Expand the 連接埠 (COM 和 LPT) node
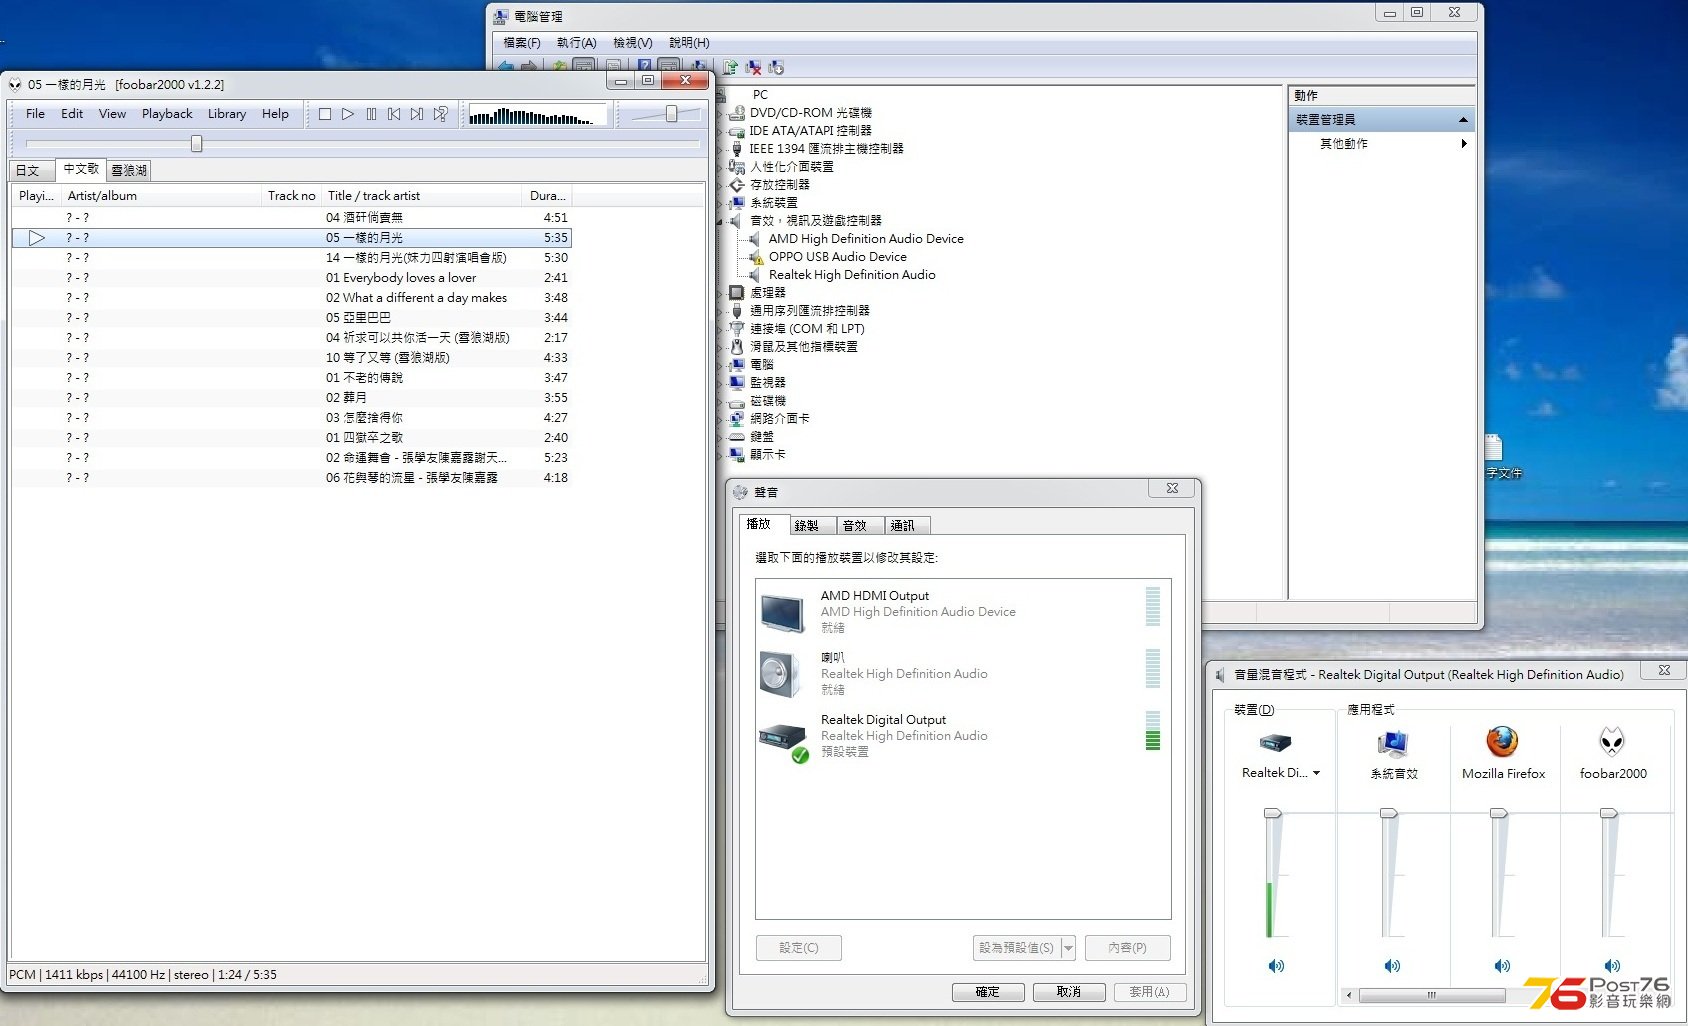The image size is (1688, 1026). pyautogui.click(x=720, y=329)
